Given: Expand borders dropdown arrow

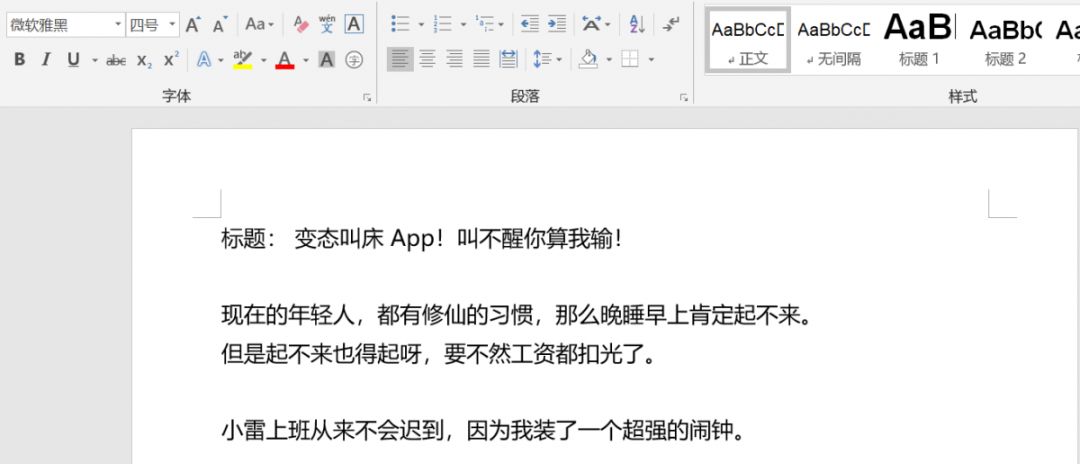Looking at the screenshot, I should [651, 60].
